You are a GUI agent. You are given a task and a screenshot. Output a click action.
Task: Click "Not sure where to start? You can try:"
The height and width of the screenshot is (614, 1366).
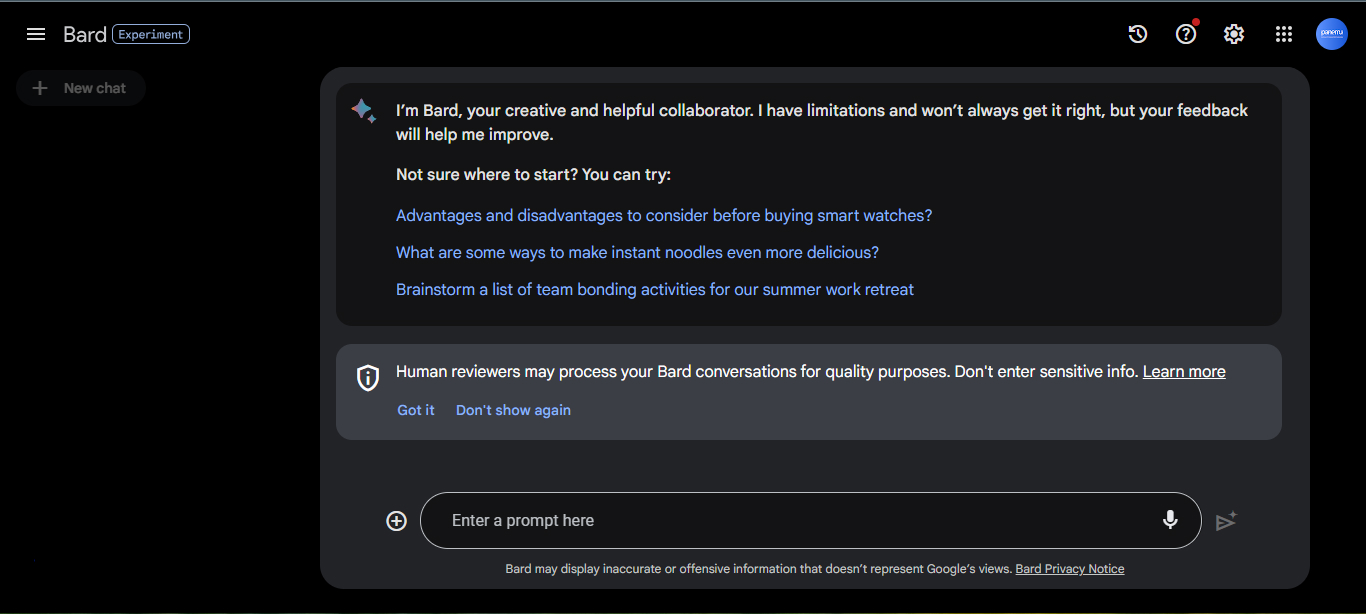[x=533, y=174]
